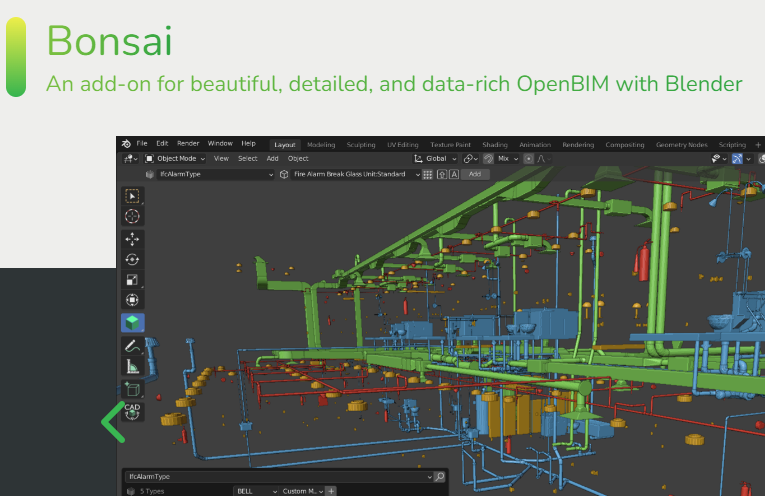Viewport: 765px width, 496px height.
Task: Click the '5 Types' label
Action: (152, 491)
